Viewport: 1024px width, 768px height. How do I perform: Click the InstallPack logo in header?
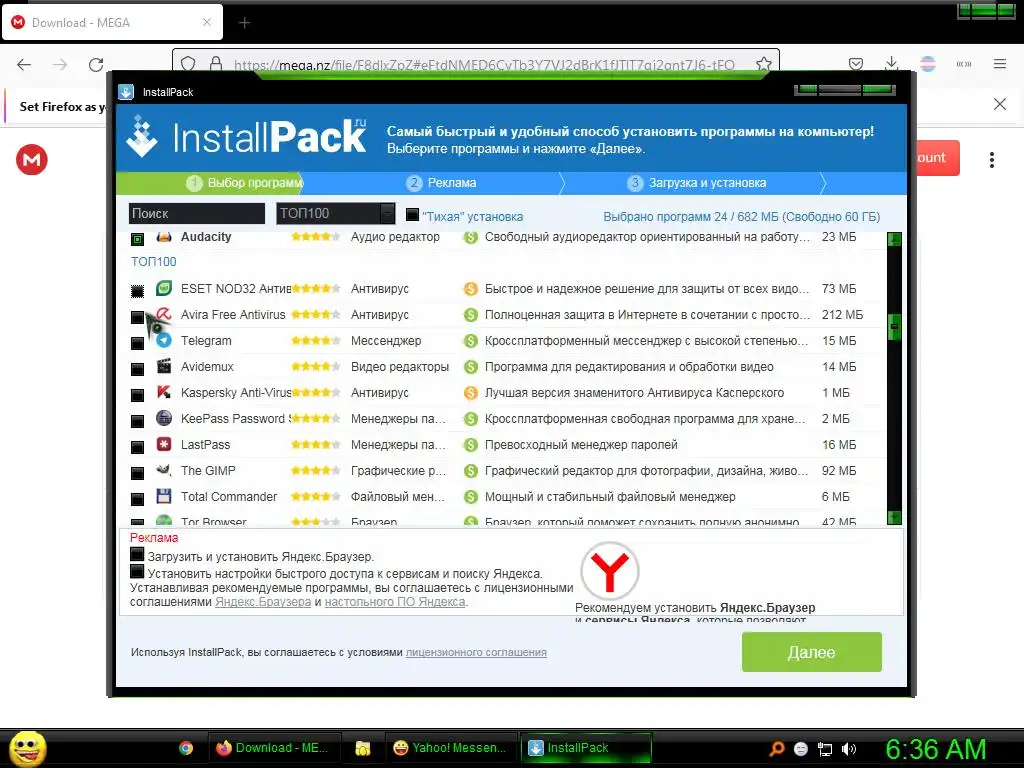point(246,137)
